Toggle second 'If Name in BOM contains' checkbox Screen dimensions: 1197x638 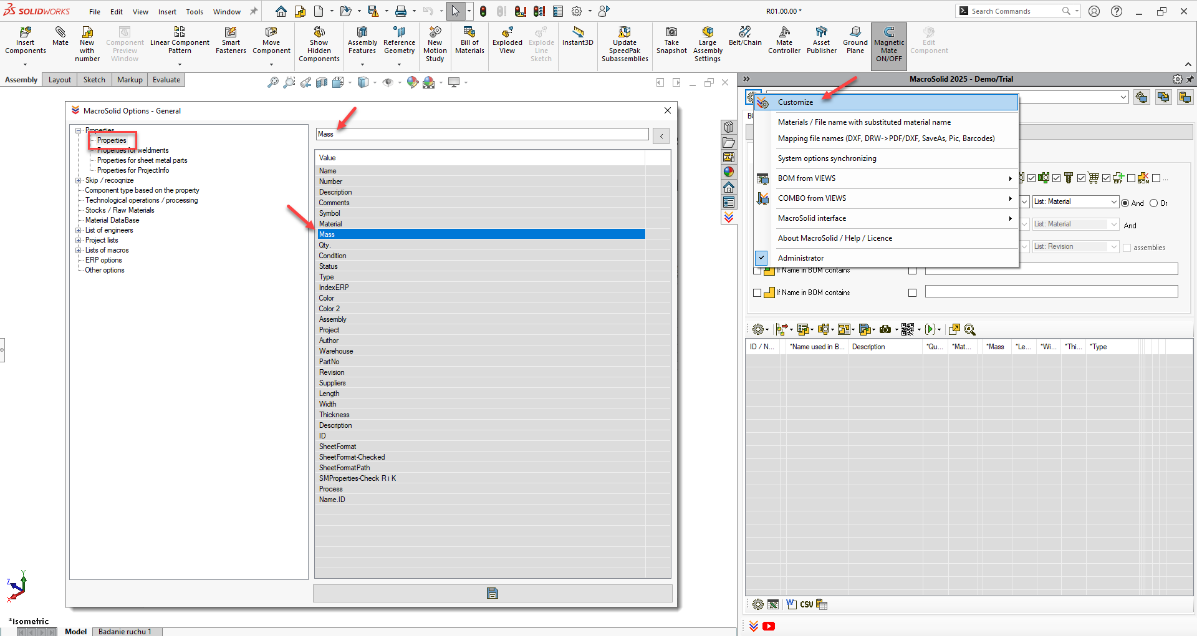tap(757, 292)
